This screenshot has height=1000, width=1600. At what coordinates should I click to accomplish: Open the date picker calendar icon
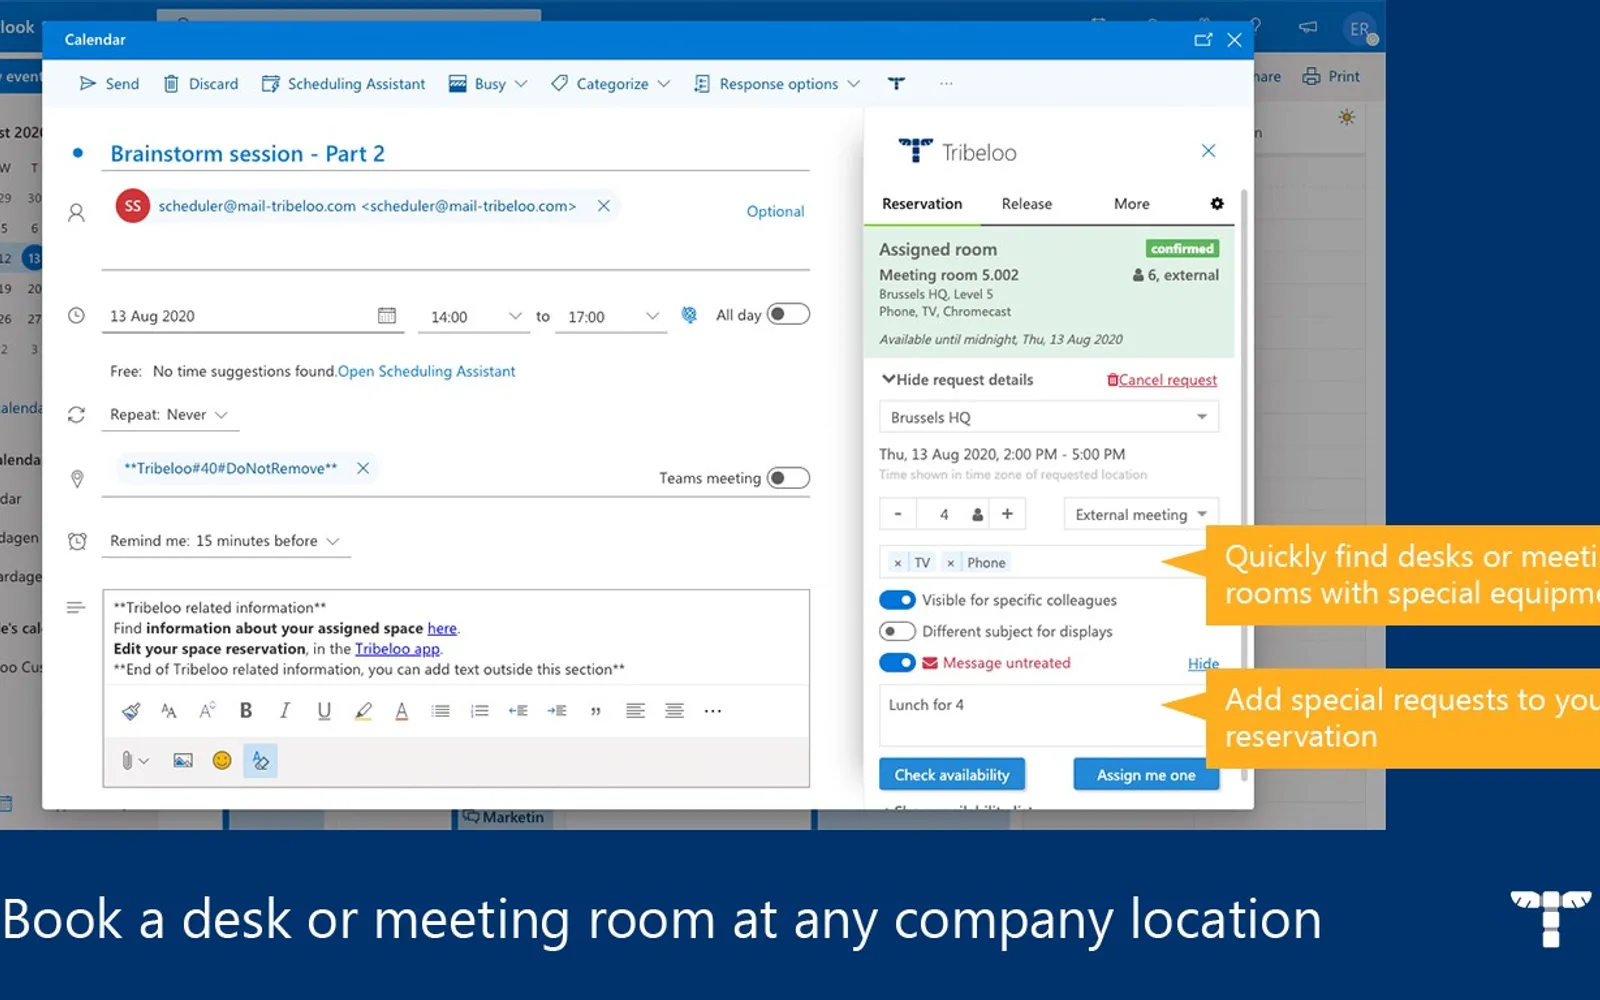coord(387,316)
